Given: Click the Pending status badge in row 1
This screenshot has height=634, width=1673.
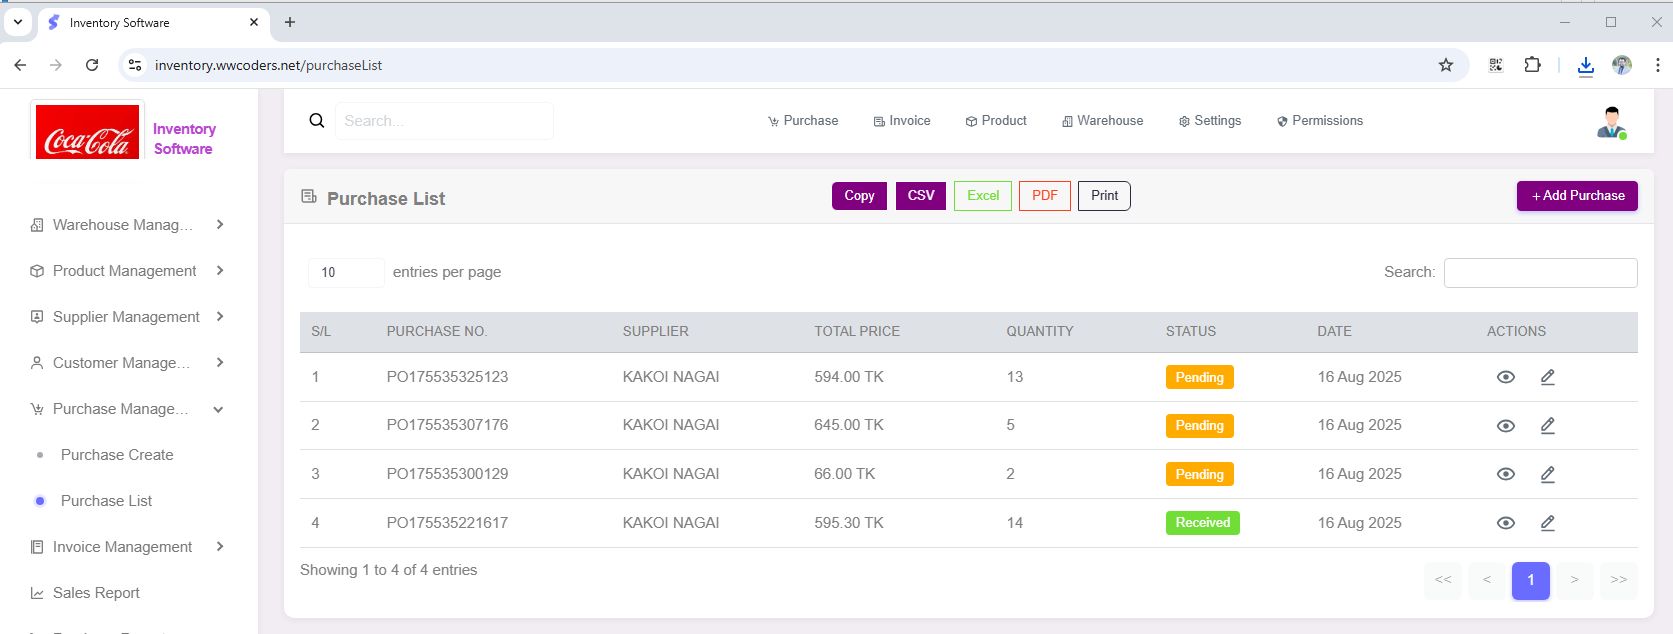Looking at the screenshot, I should (x=1199, y=377).
